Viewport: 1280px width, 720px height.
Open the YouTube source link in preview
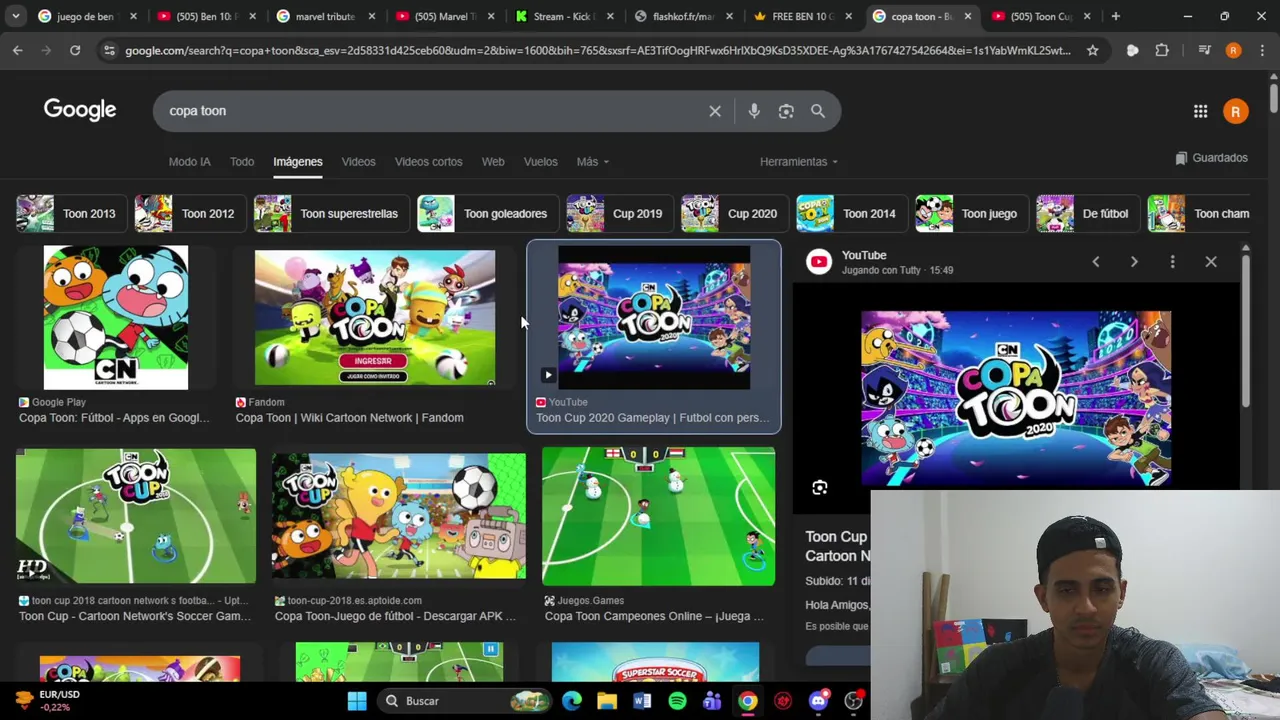tap(864, 255)
